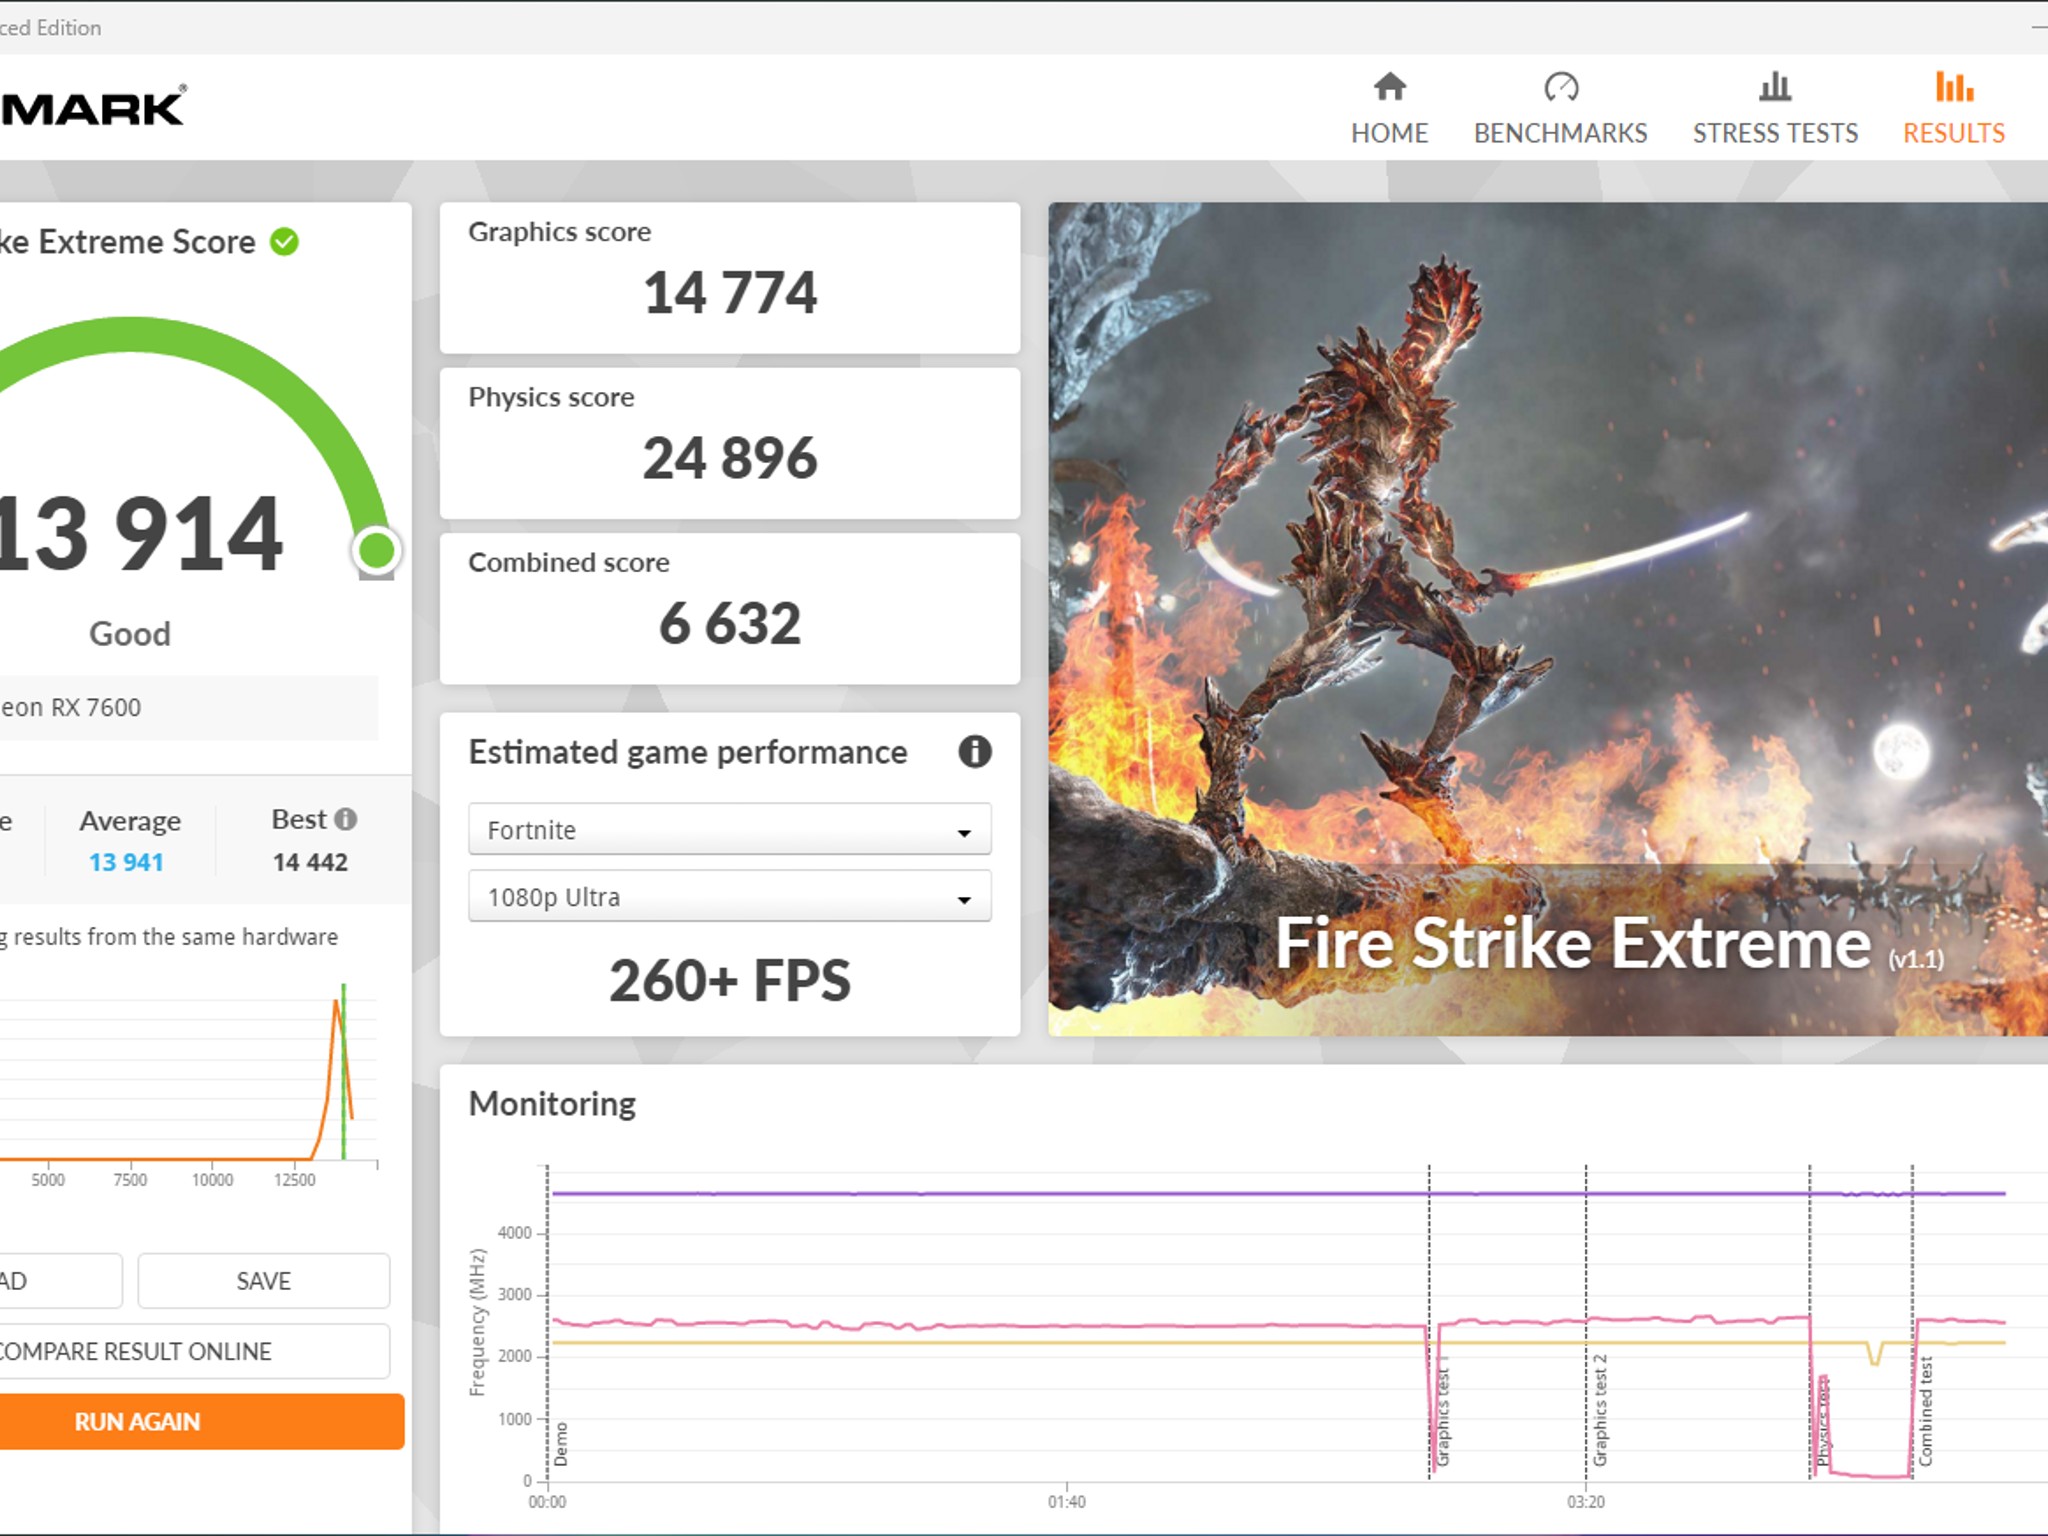Click the green marker in score distribution chart

pos(343,1071)
